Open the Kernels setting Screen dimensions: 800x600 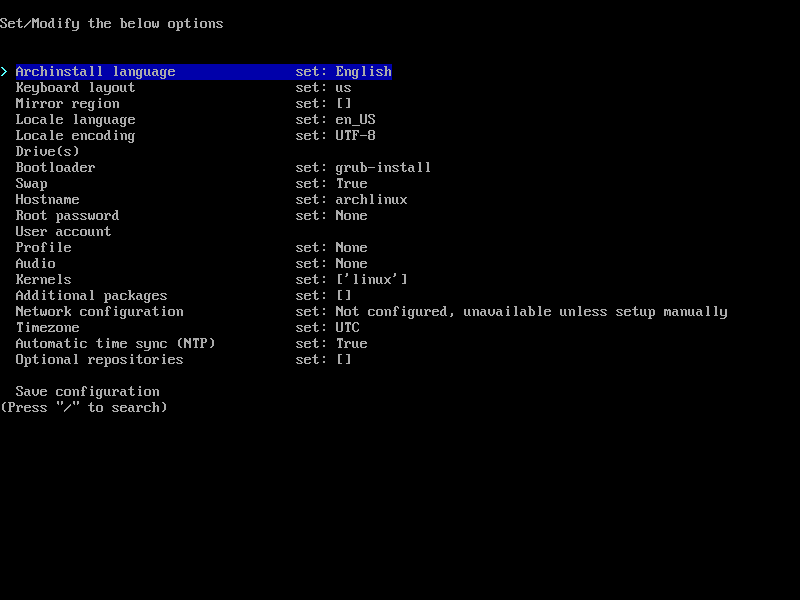click(x=43, y=280)
